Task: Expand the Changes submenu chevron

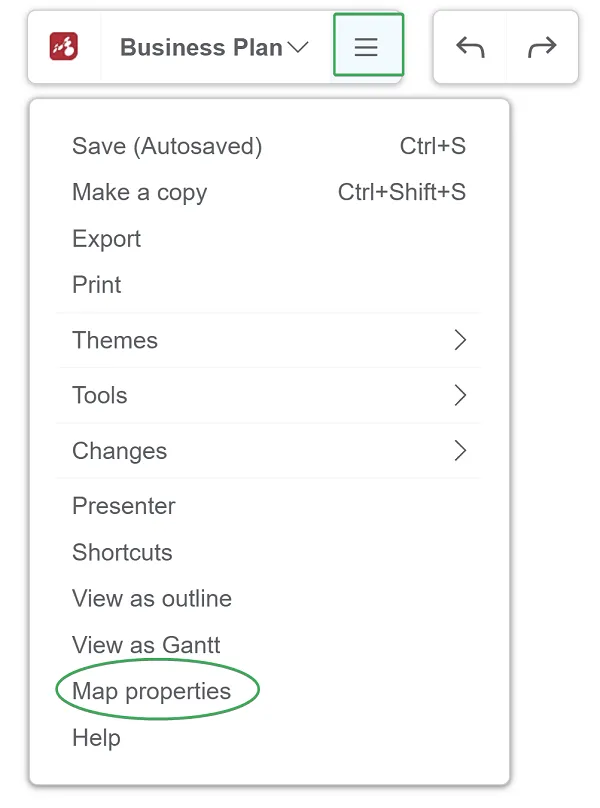Action: point(460,450)
